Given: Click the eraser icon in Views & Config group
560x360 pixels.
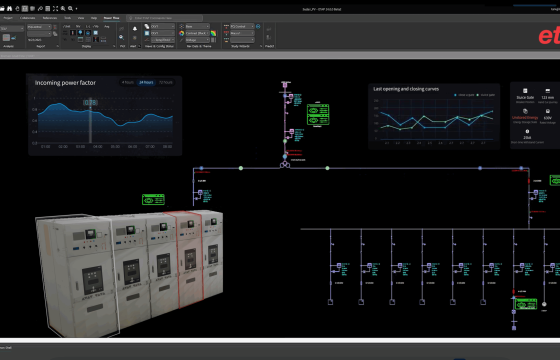Looking at the screenshot, I should (146, 26).
